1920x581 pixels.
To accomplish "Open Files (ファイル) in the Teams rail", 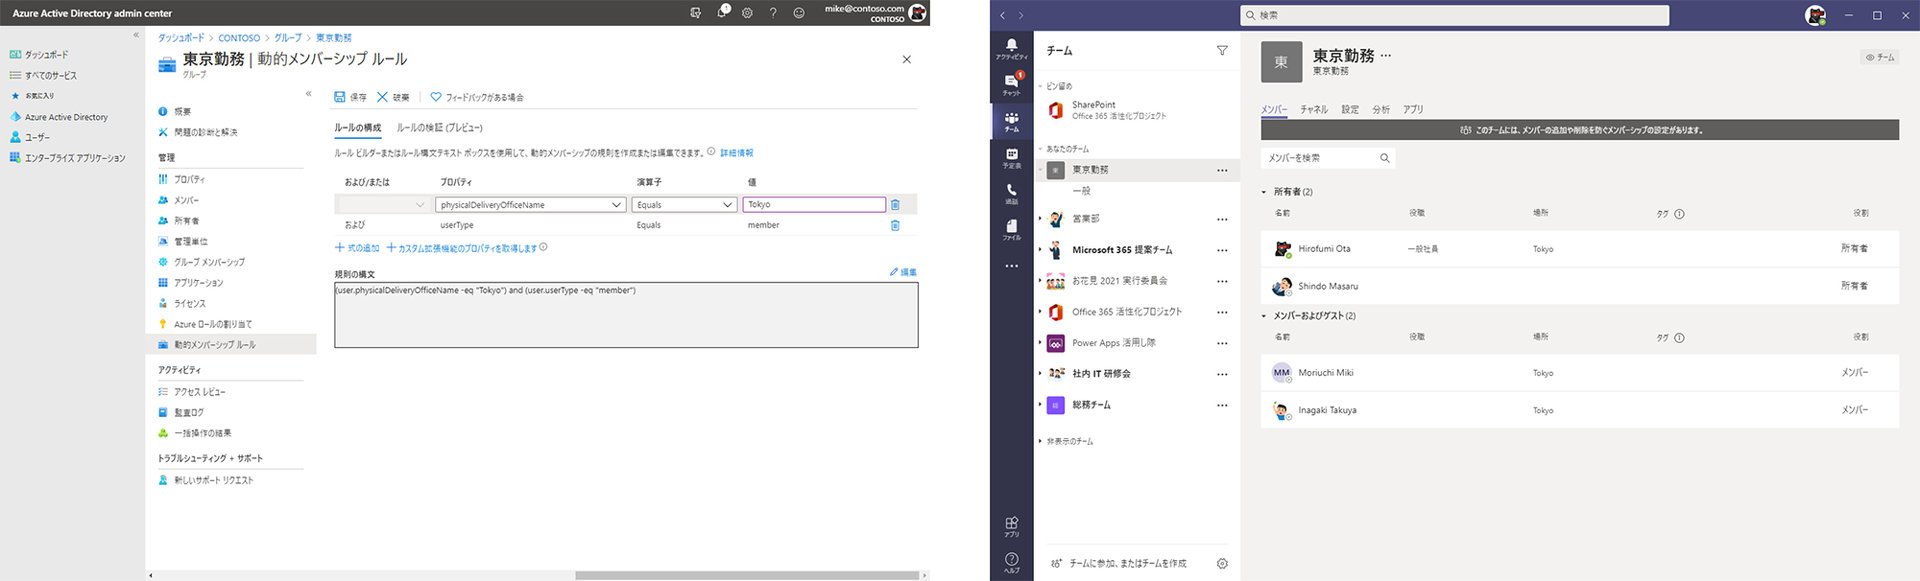I will tap(1011, 229).
